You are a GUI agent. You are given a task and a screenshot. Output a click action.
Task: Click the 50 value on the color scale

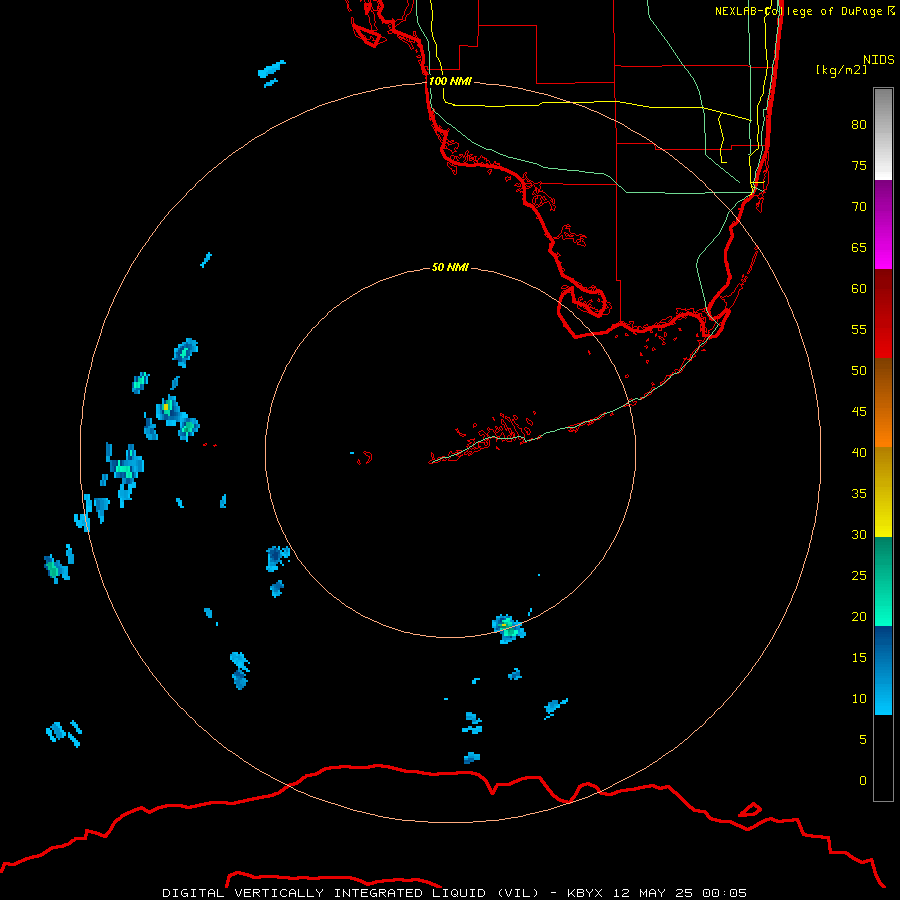point(859,370)
